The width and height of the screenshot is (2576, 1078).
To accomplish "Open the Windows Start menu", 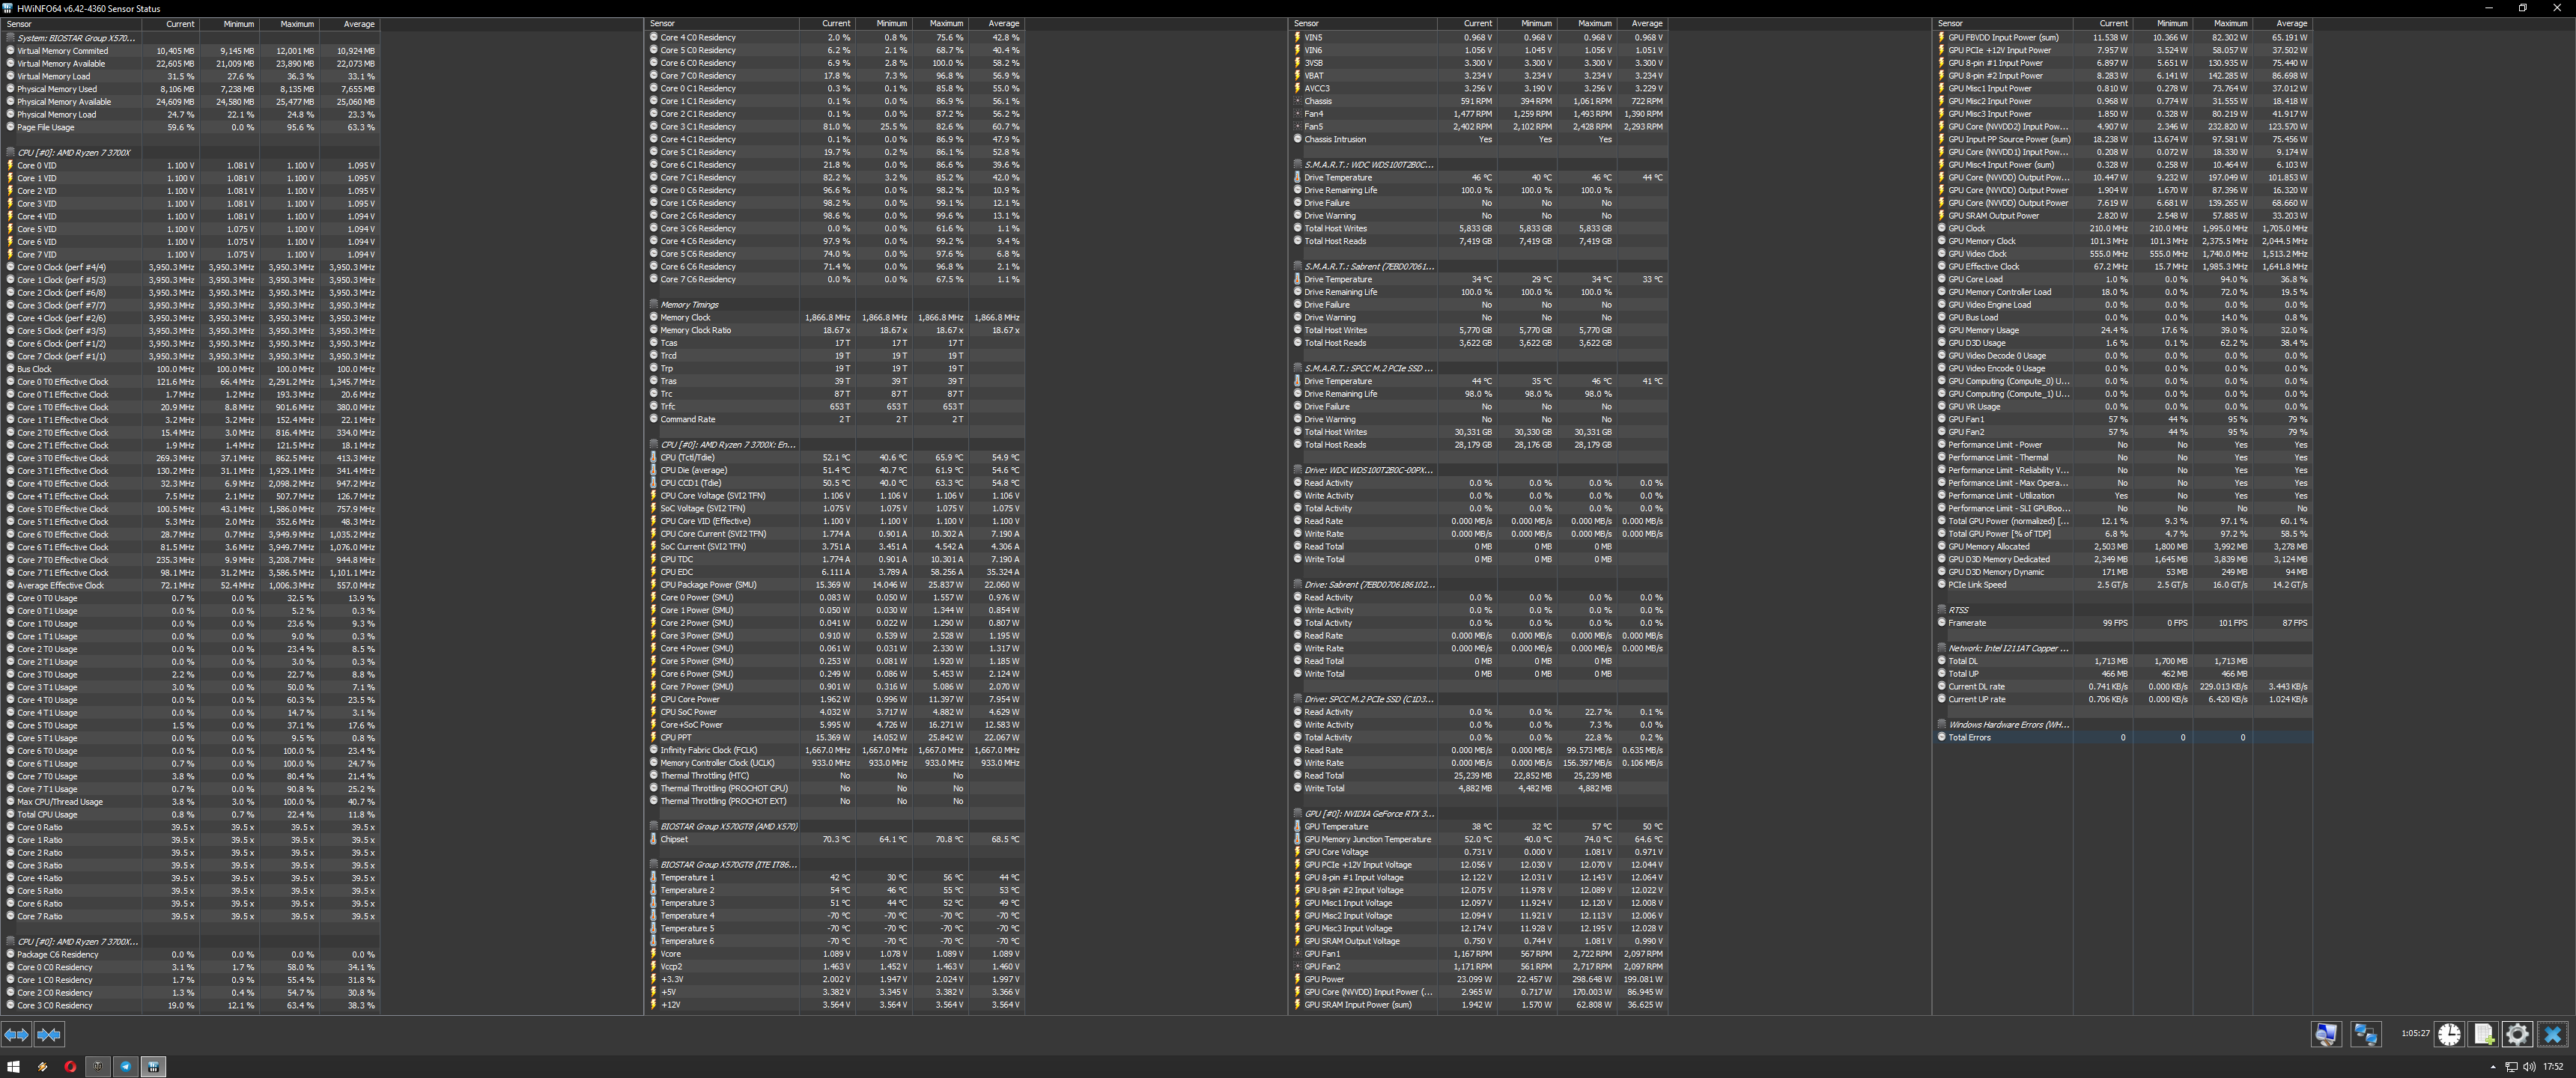I will pos(13,1067).
